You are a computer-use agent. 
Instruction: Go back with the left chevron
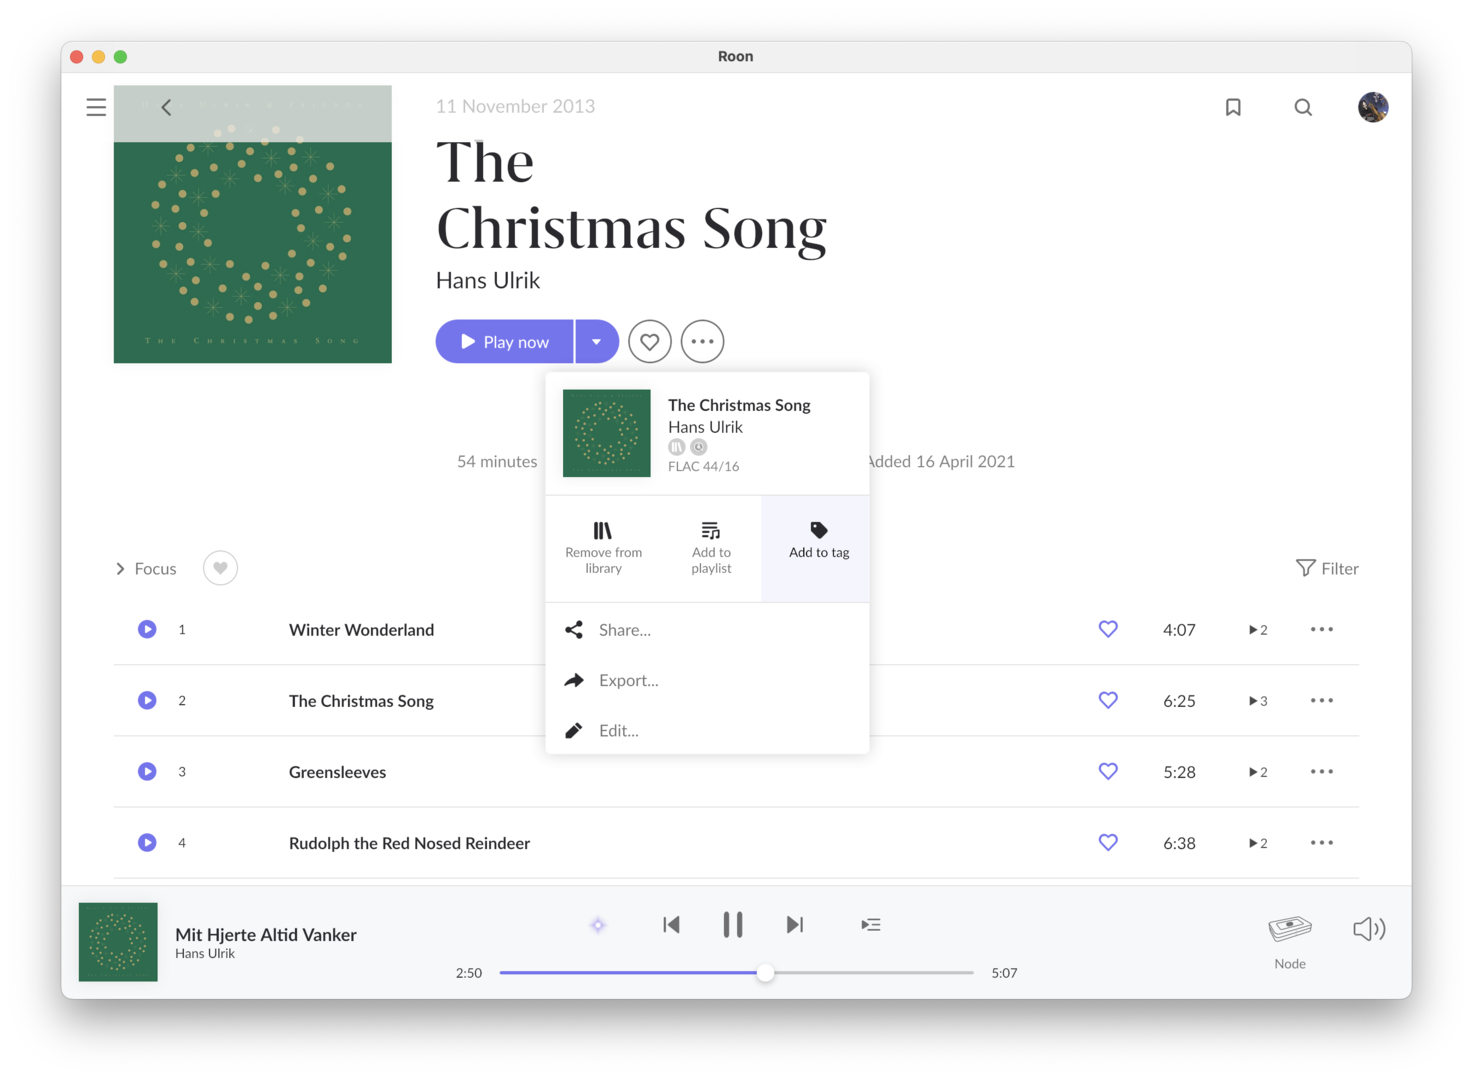166,107
